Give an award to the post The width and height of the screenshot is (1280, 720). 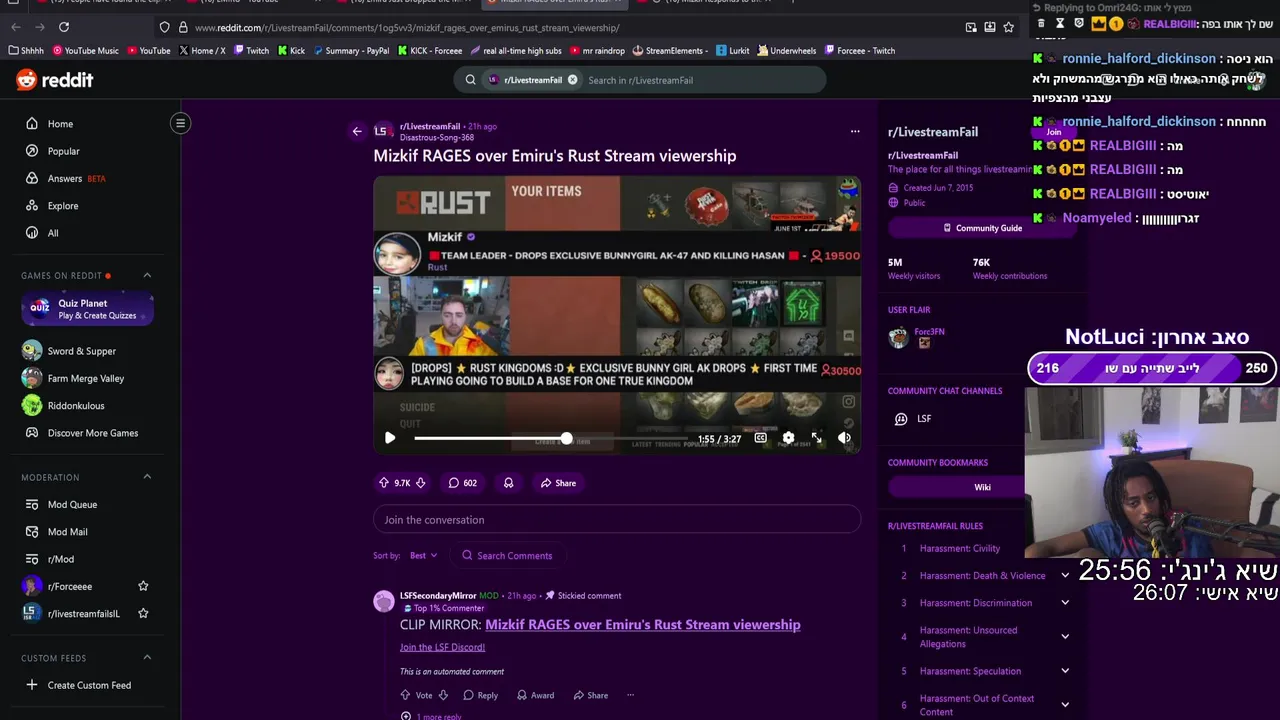point(508,483)
